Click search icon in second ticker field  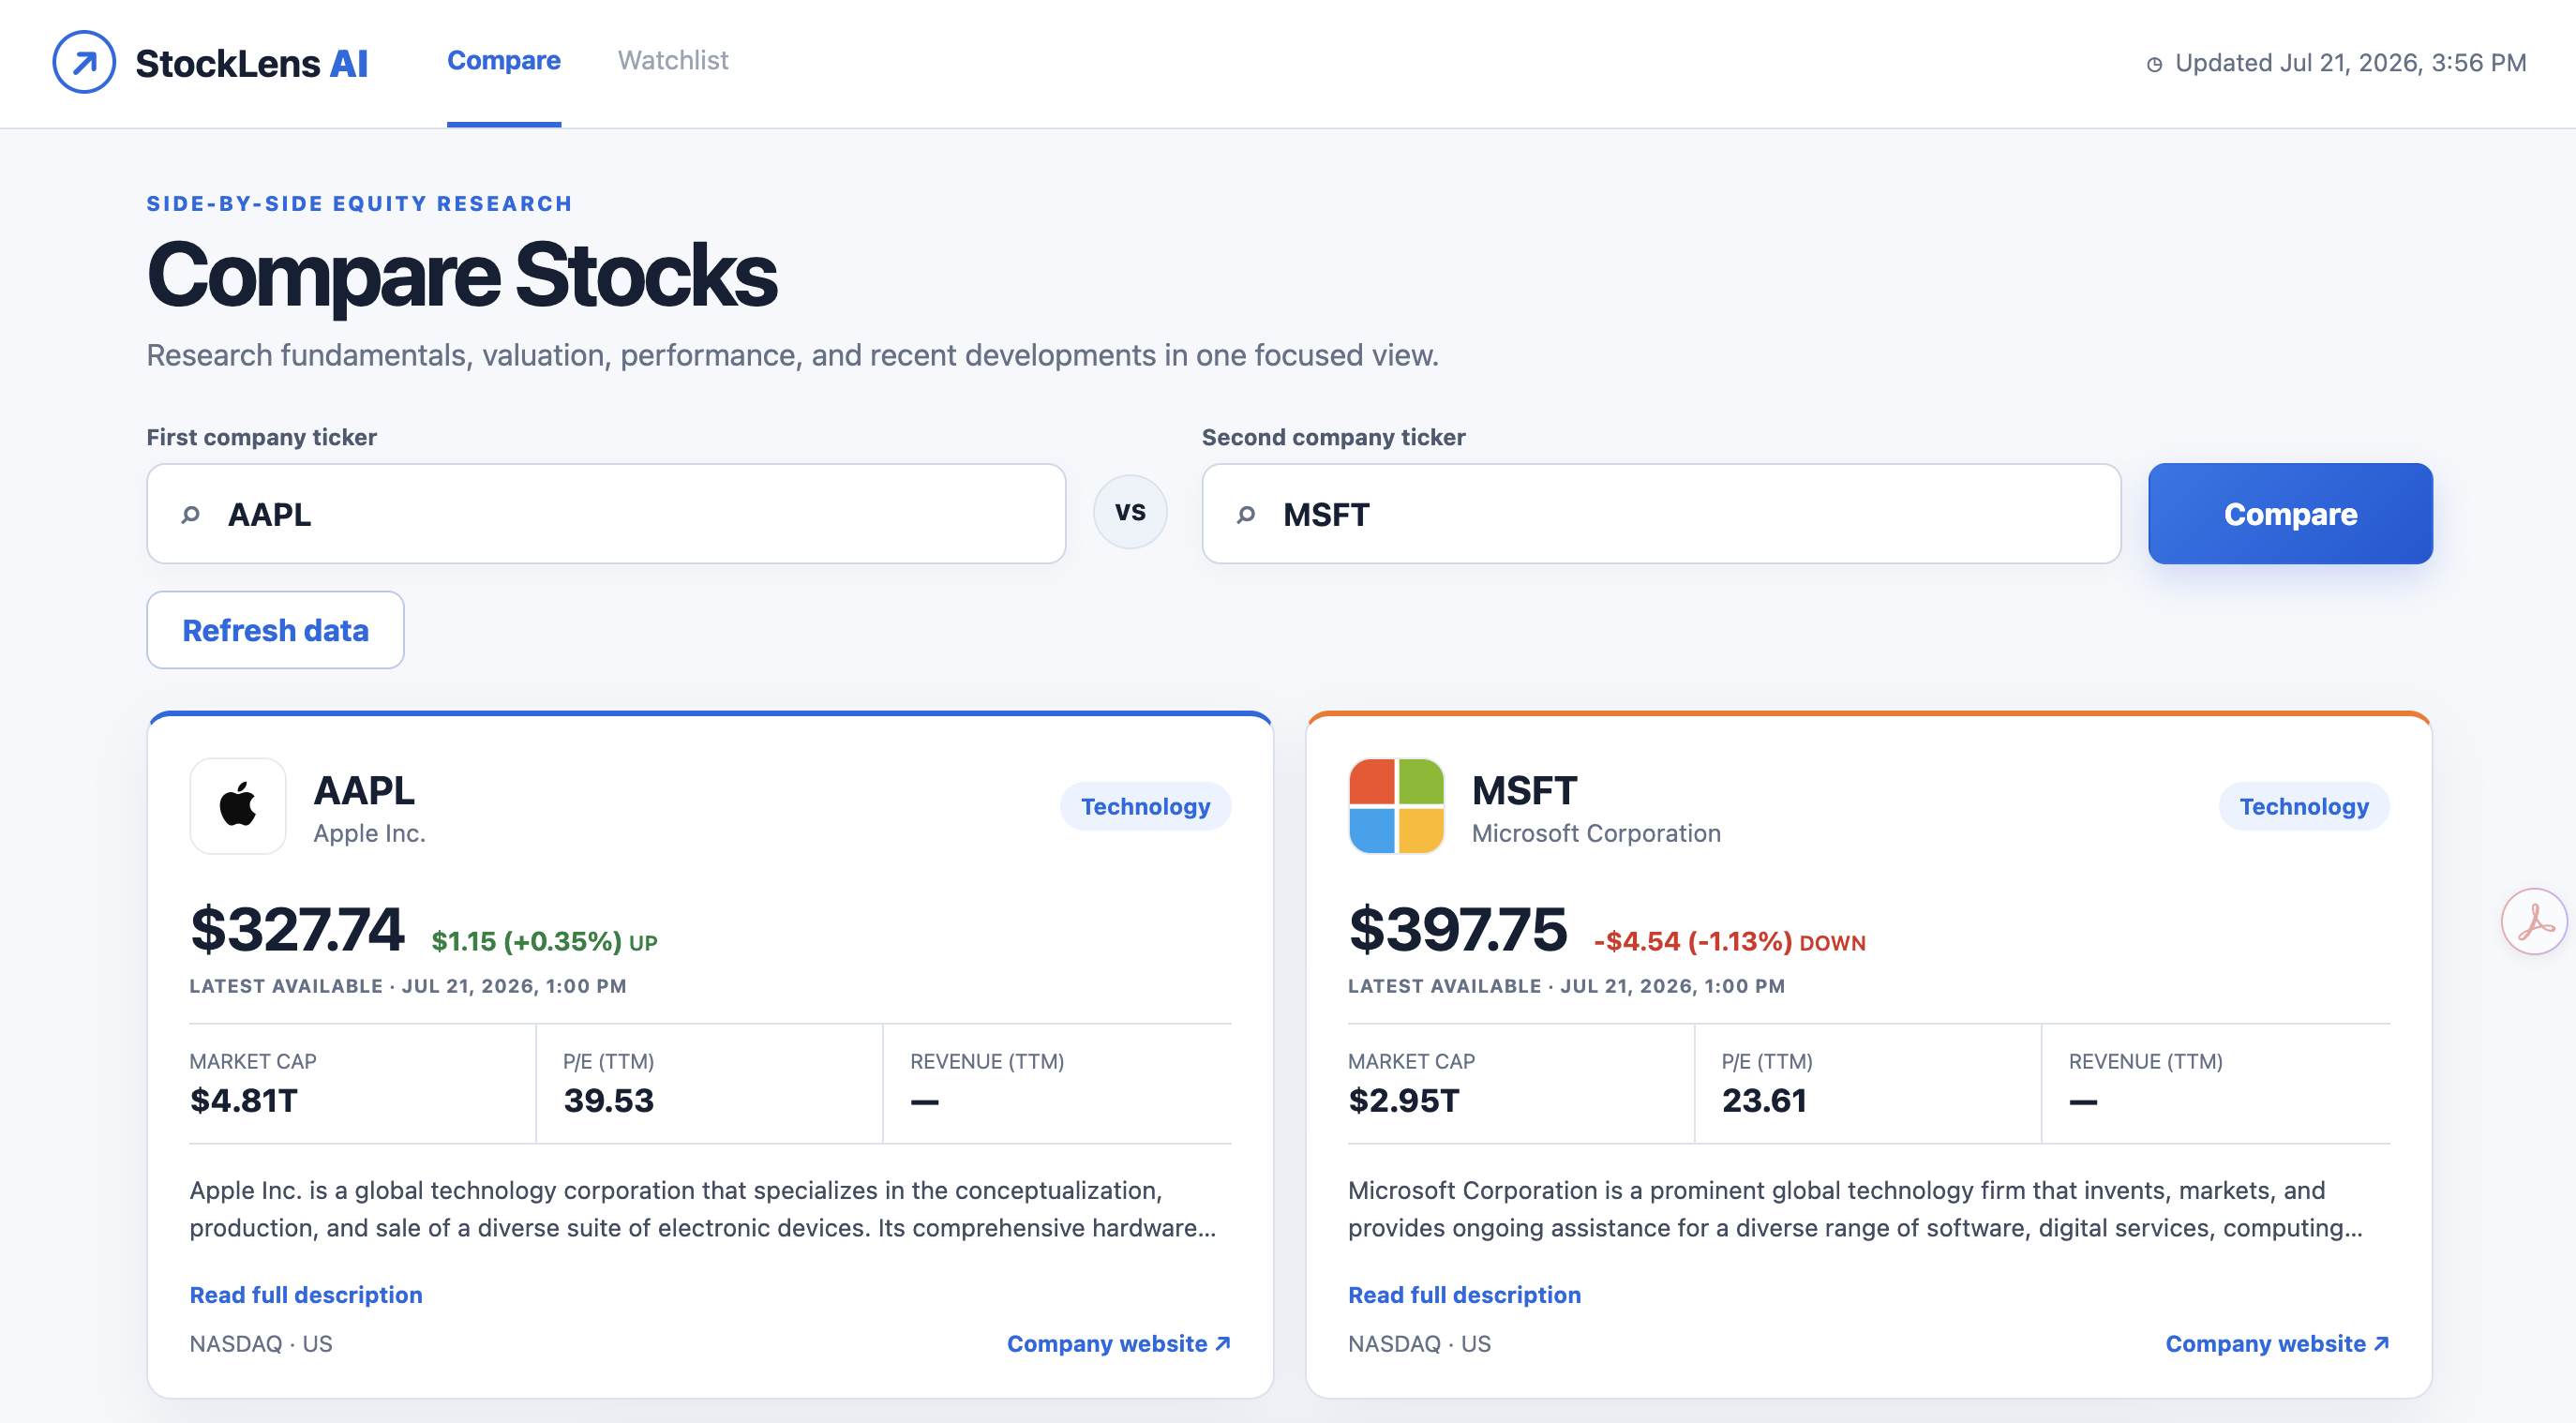1246,514
